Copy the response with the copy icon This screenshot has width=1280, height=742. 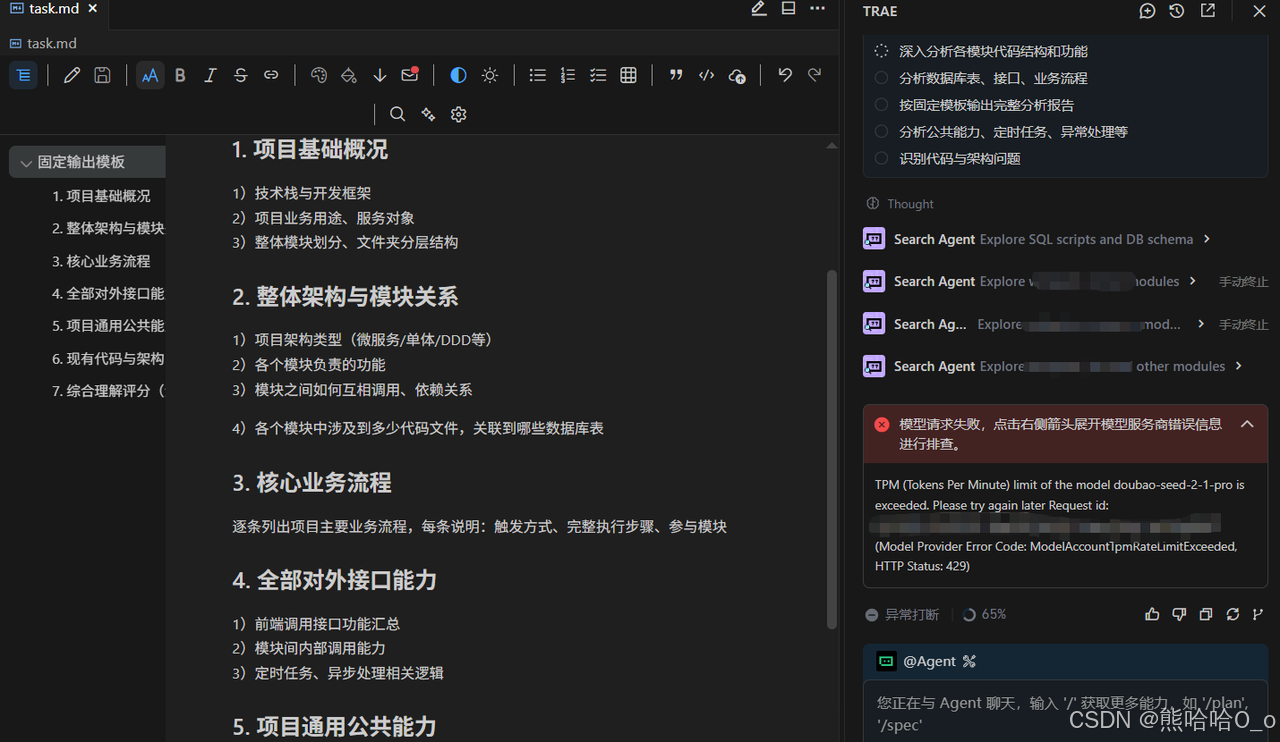click(x=1206, y=614)
